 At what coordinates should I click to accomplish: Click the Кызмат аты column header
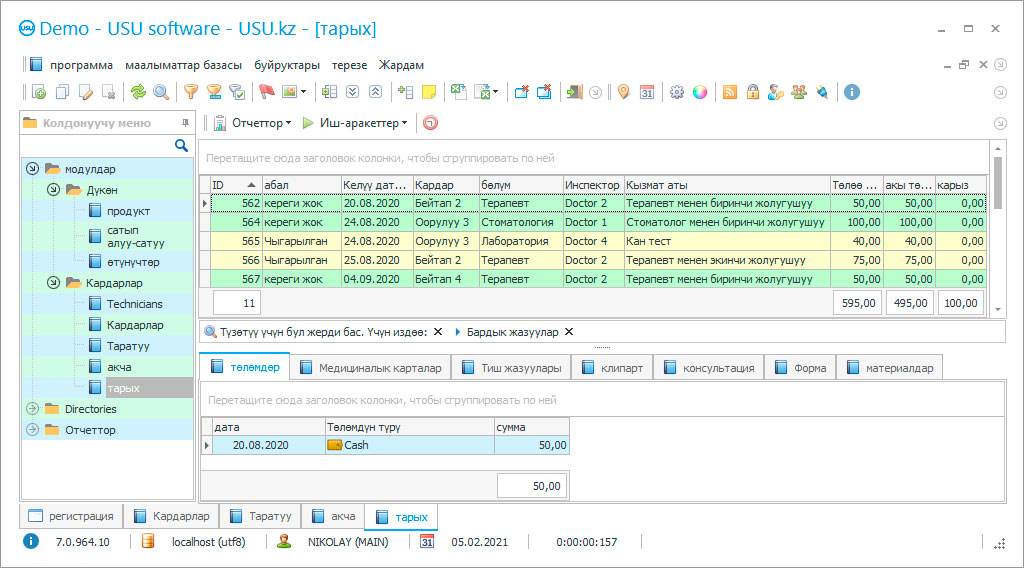click(726, 185)
